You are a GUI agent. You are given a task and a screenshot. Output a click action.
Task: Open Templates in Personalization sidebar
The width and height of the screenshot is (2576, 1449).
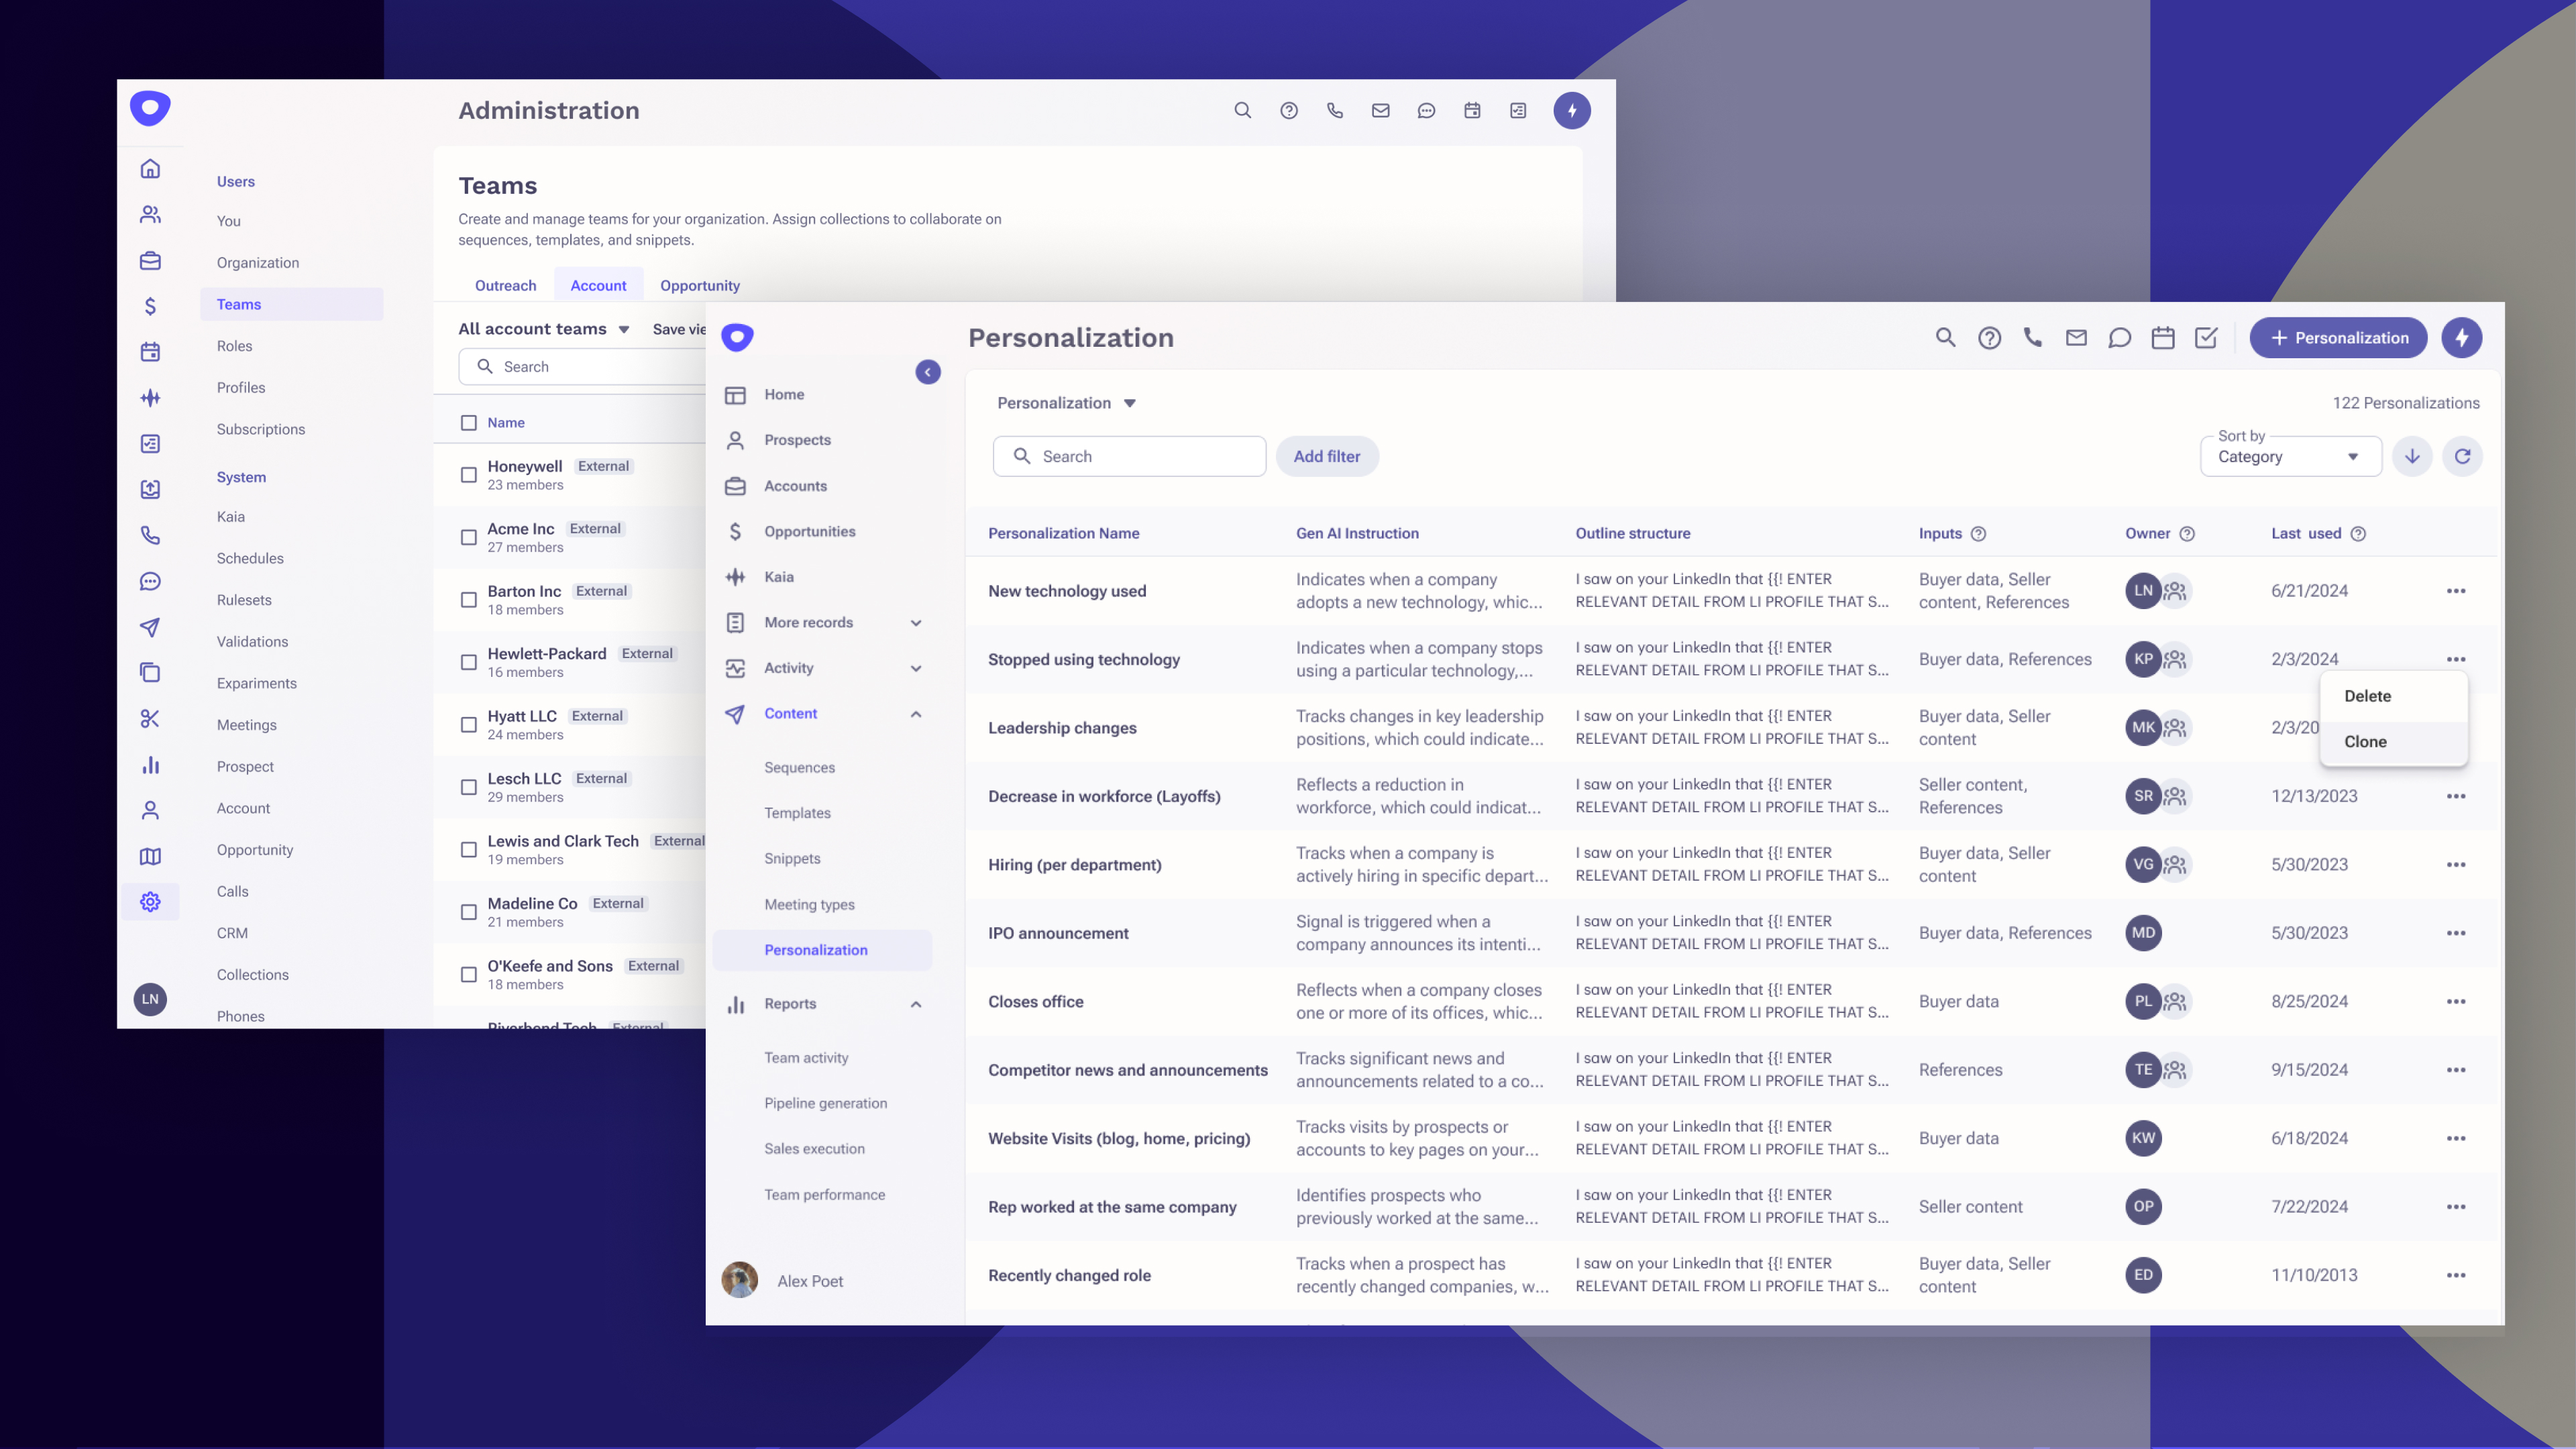(797, 813)
